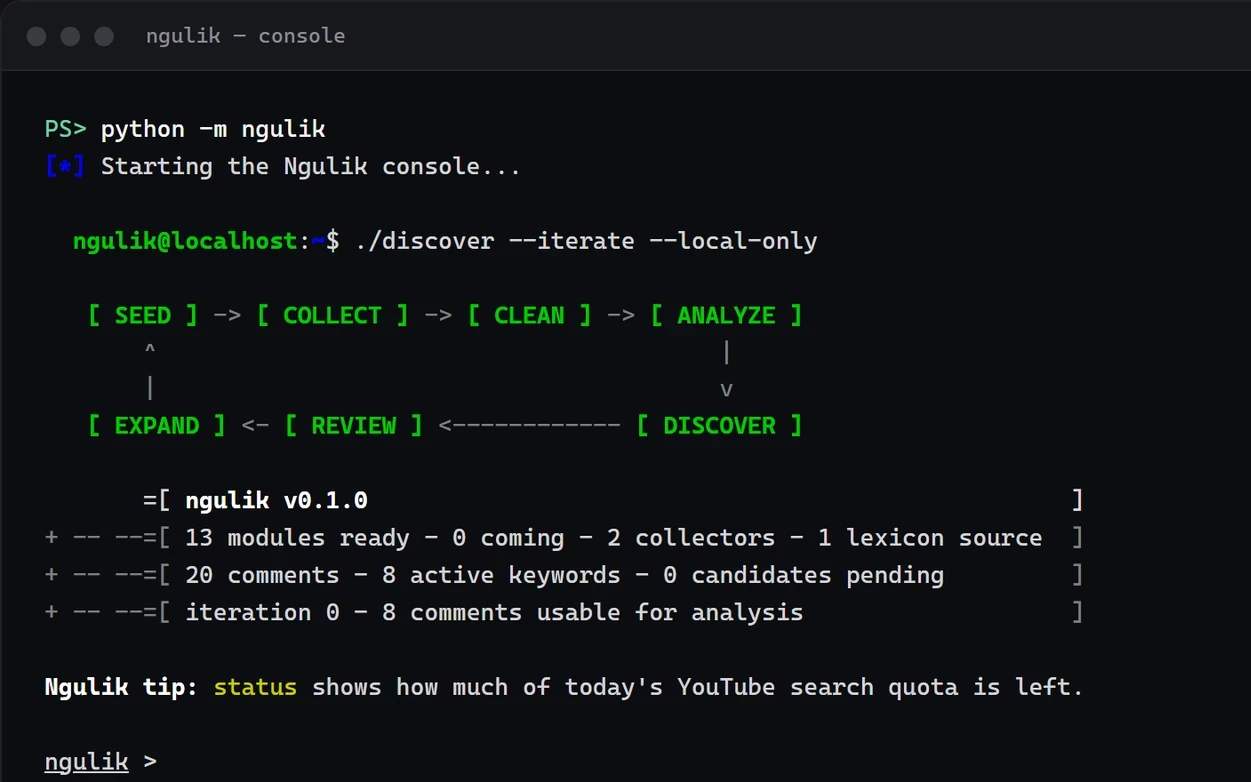This screenshot has height=782, width=1251.
Task: Click '8 comments usable for analysis' text
Action: click(x=593, y=612)
